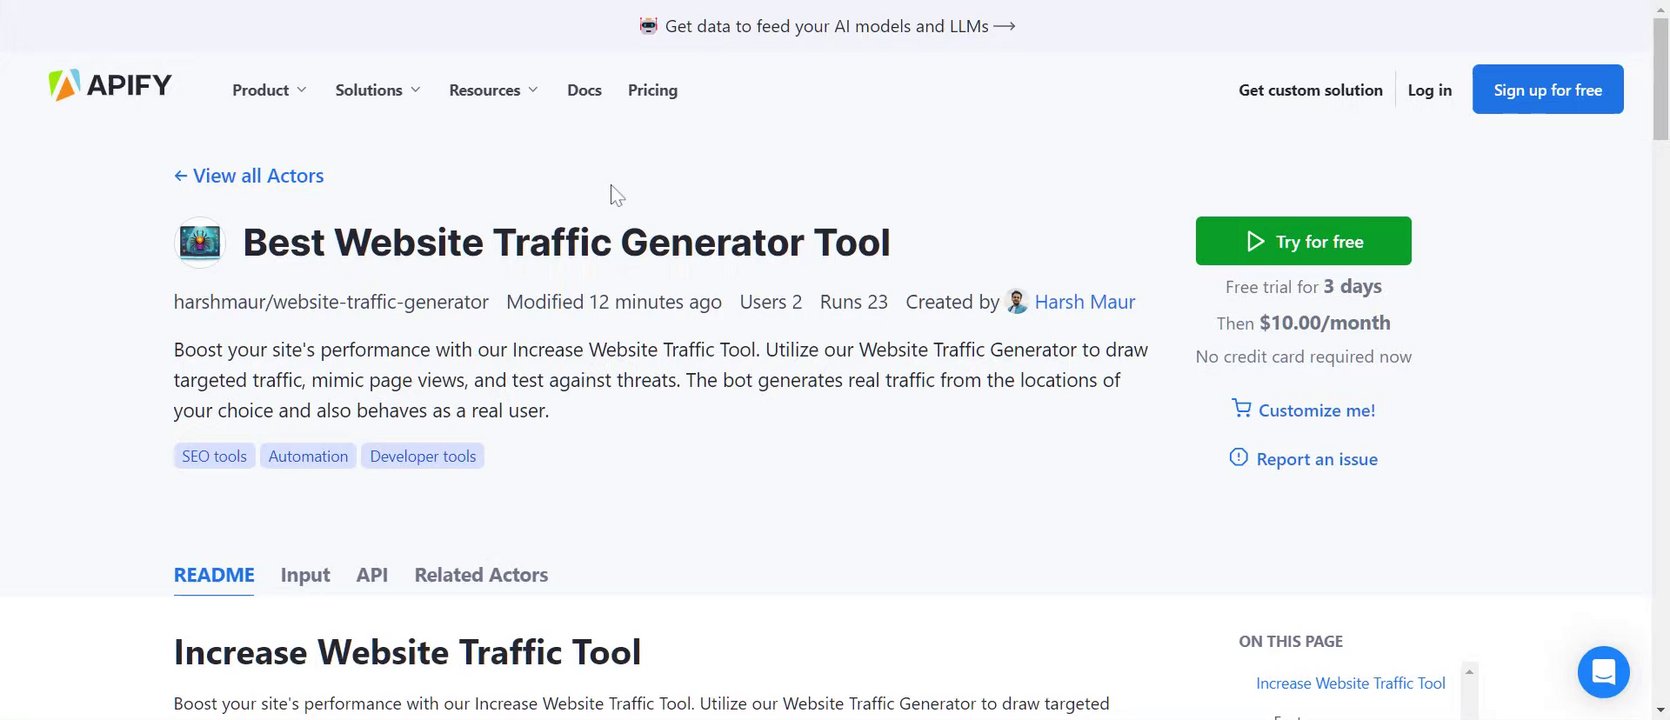Open the Pricing page
The image size is (1670, 720).
(x=653, y=90)
